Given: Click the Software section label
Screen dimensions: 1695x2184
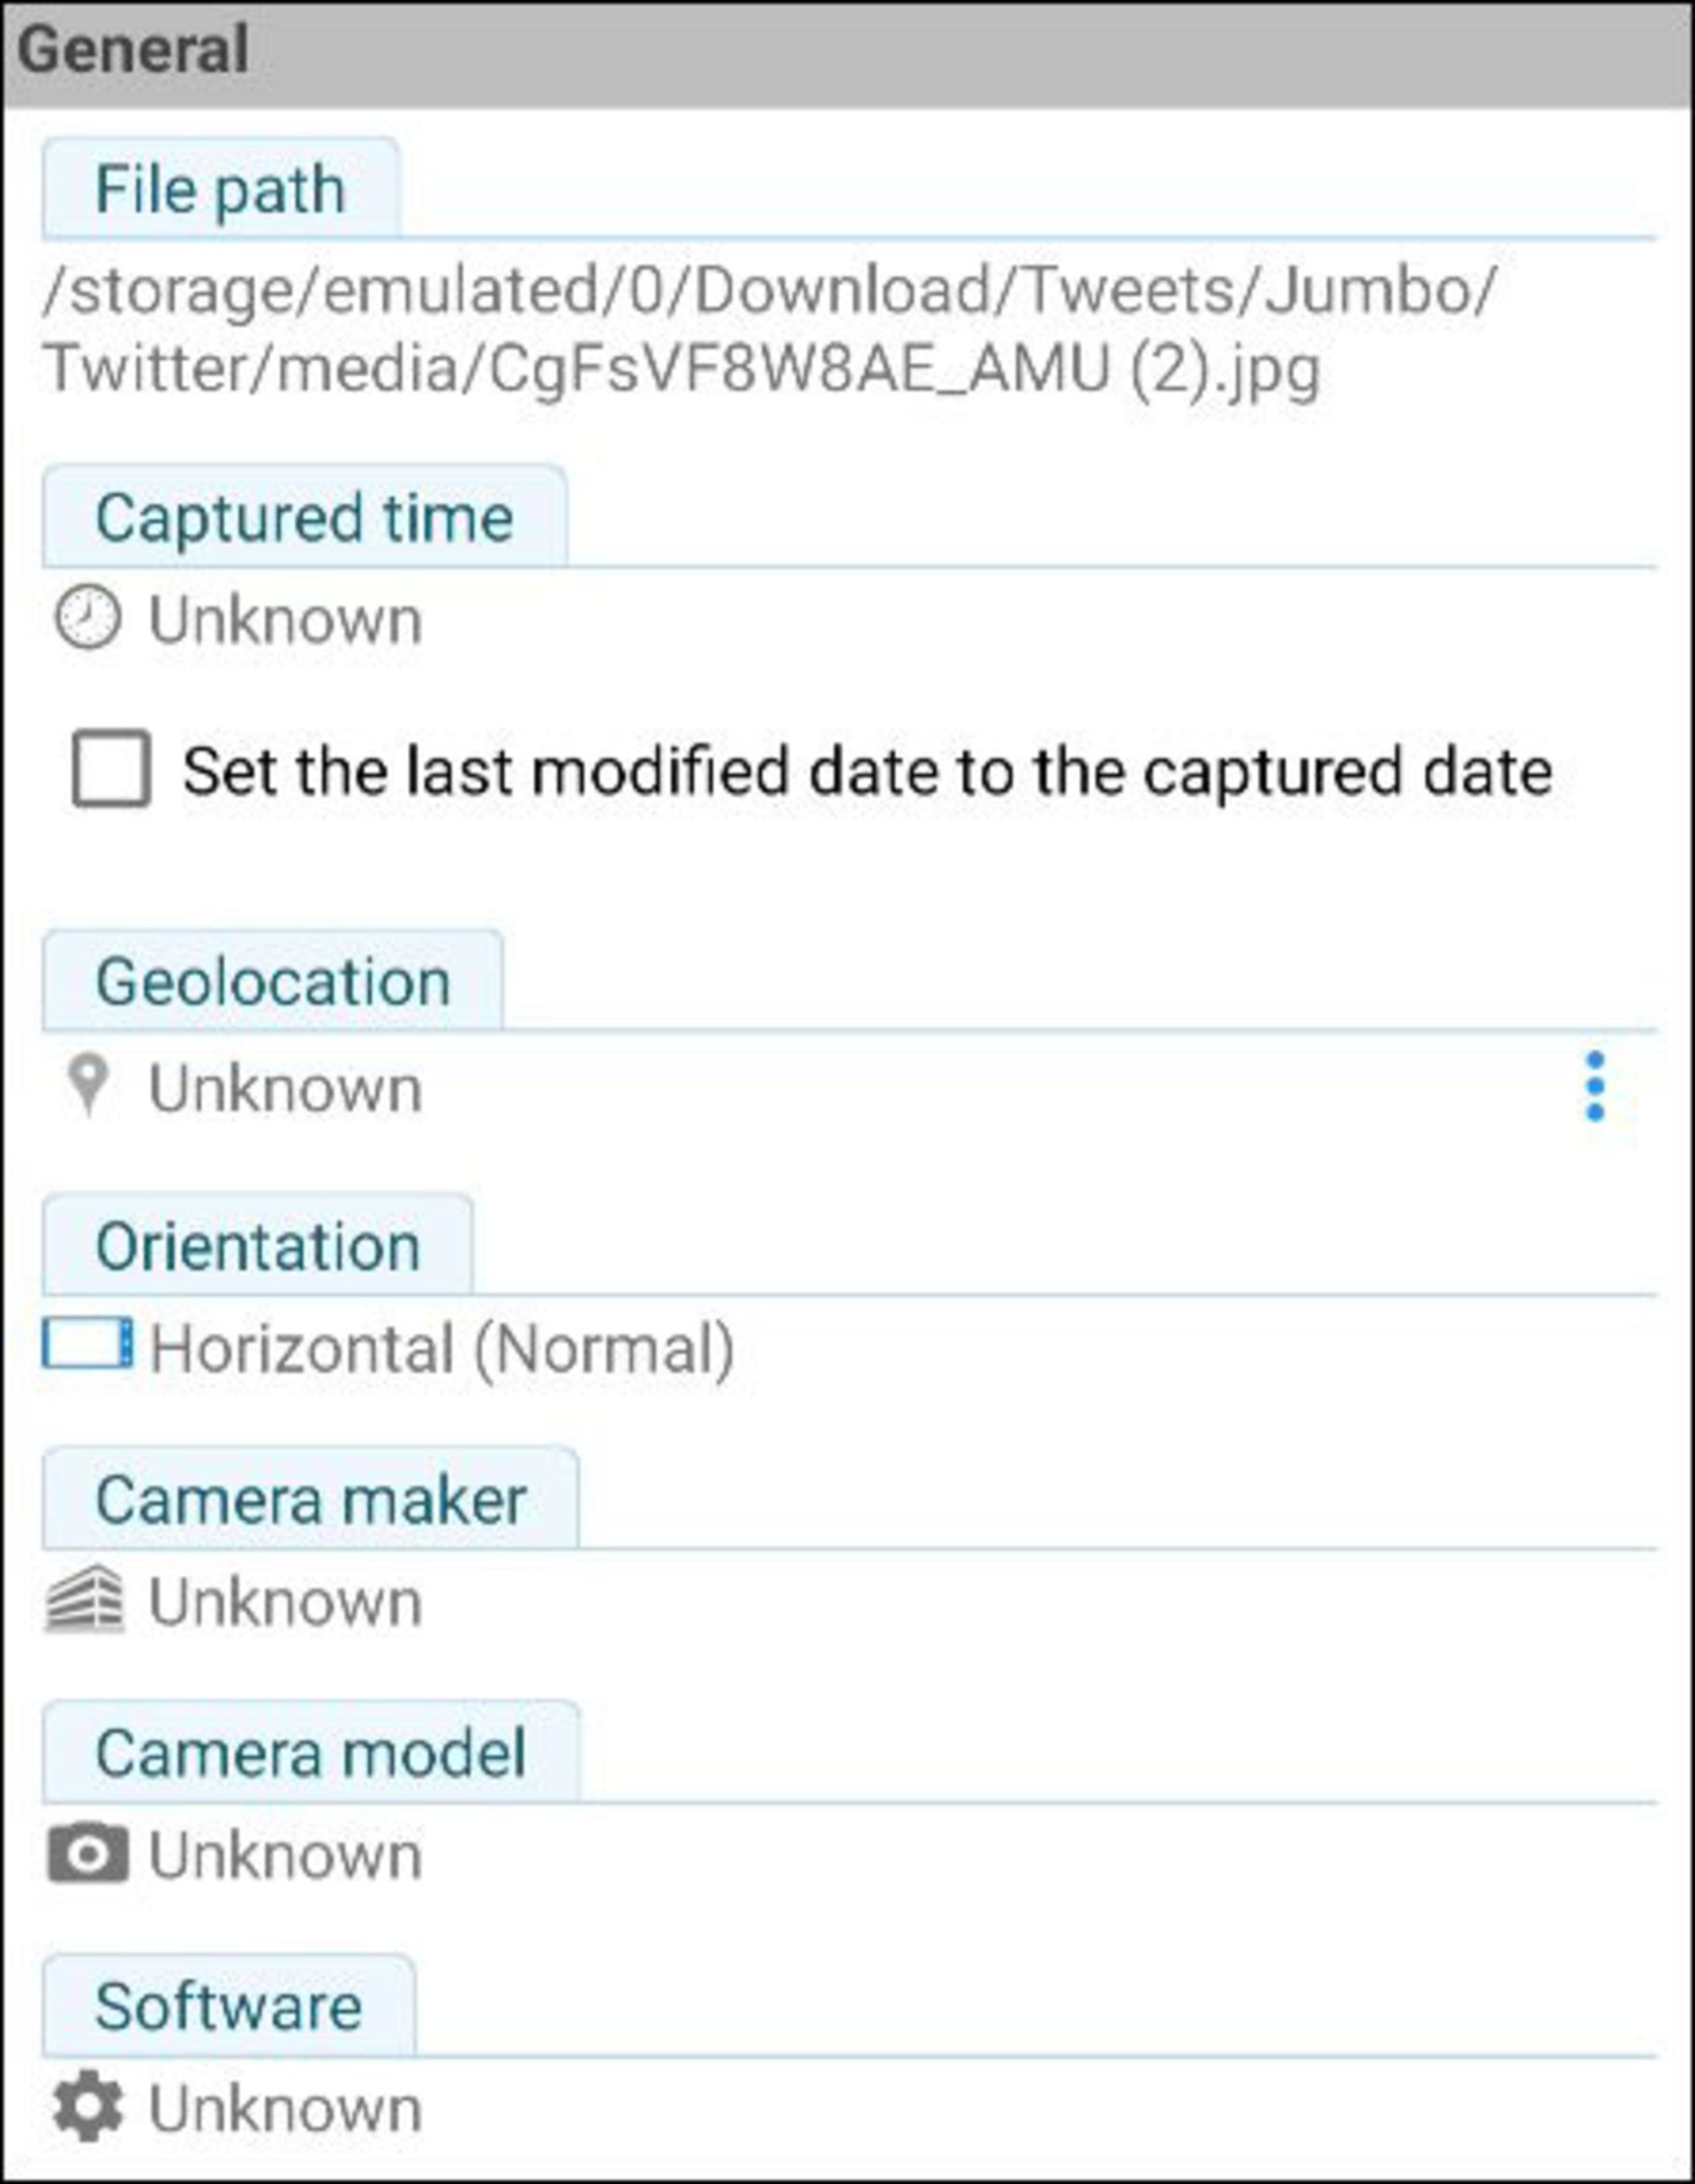Looking at the screenshot, I should click(228, 2007).
